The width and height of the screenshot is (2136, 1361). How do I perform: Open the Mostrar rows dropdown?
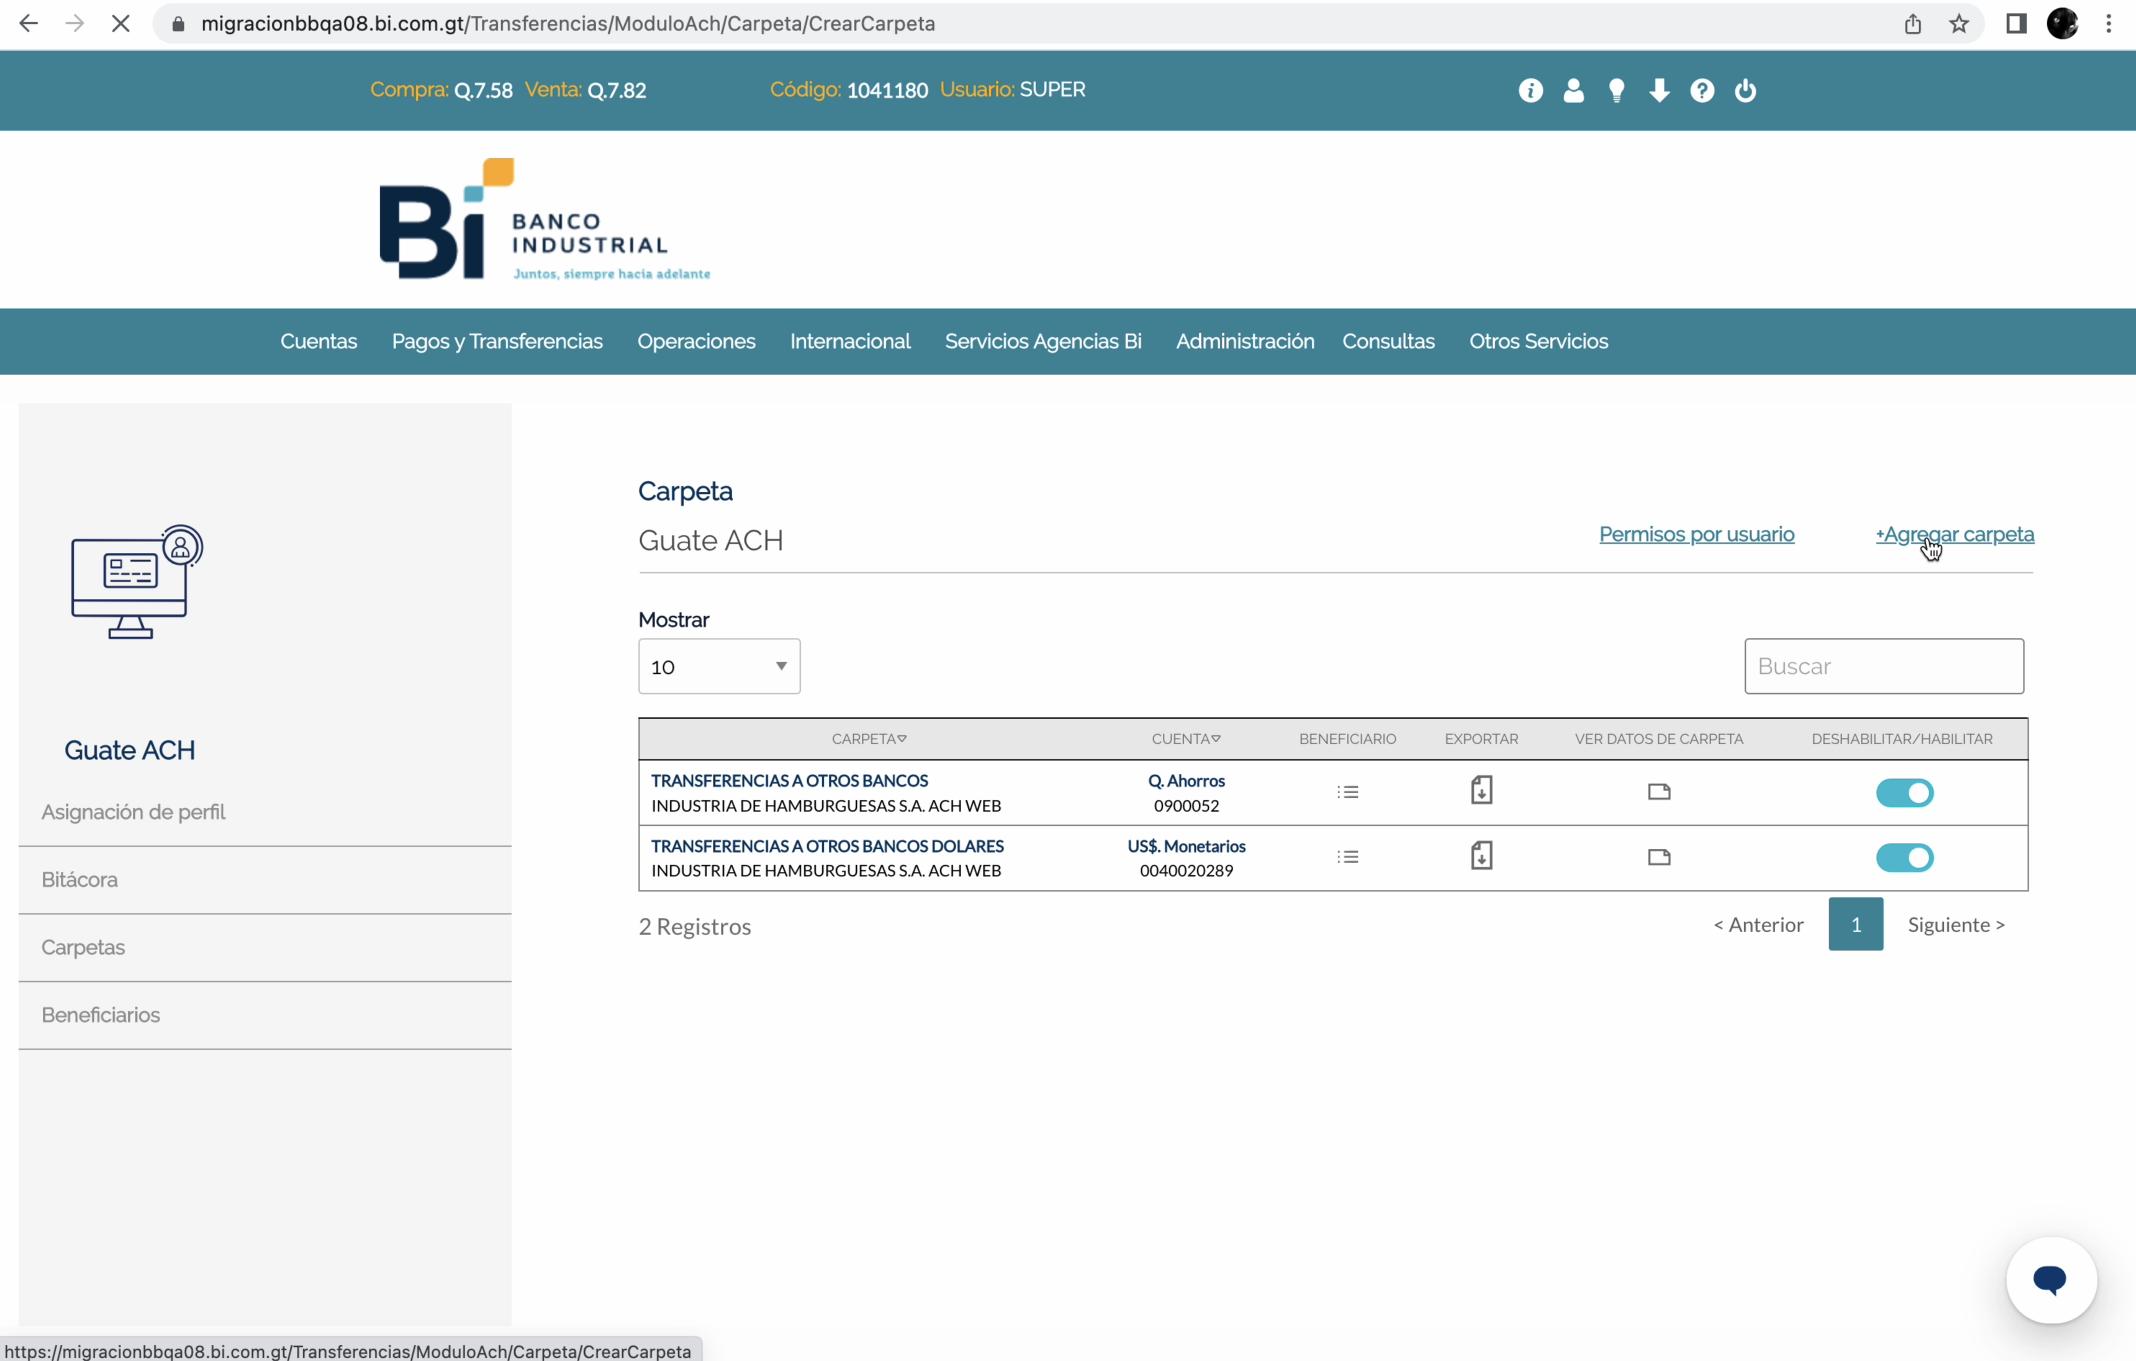(719, 666)
